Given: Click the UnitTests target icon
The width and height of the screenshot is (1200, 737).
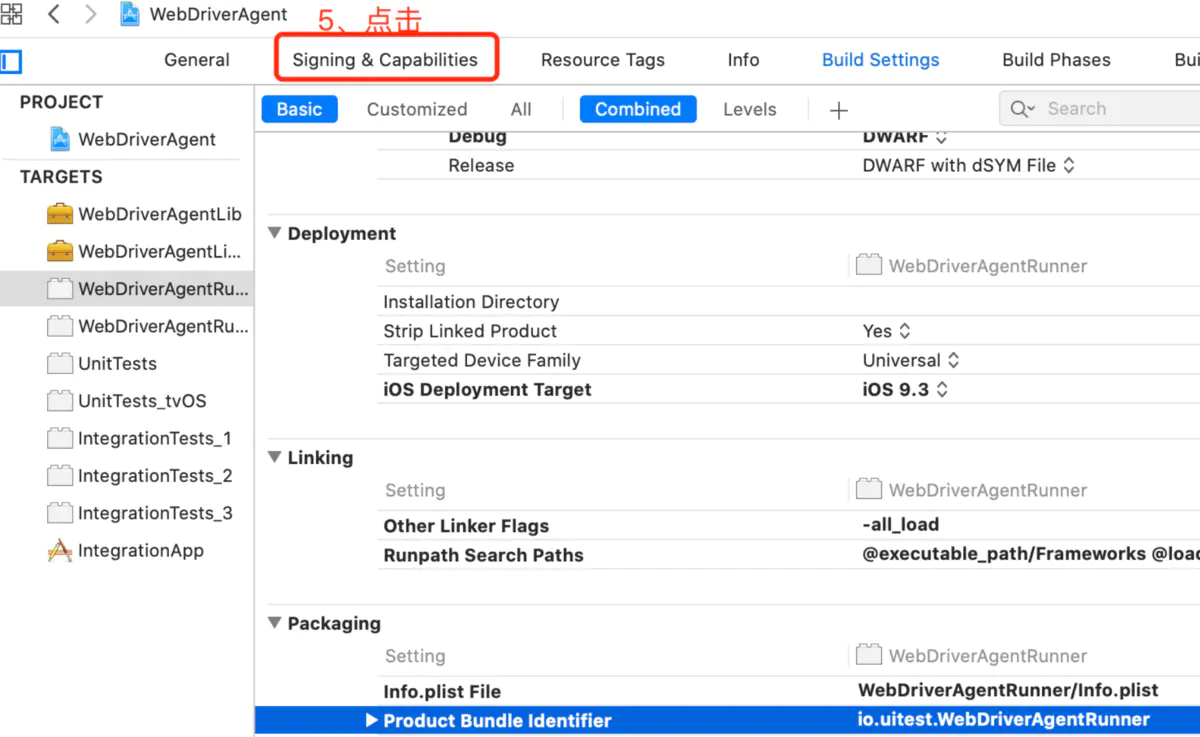Looking at the screenshot, I should (x=60, y=363).
